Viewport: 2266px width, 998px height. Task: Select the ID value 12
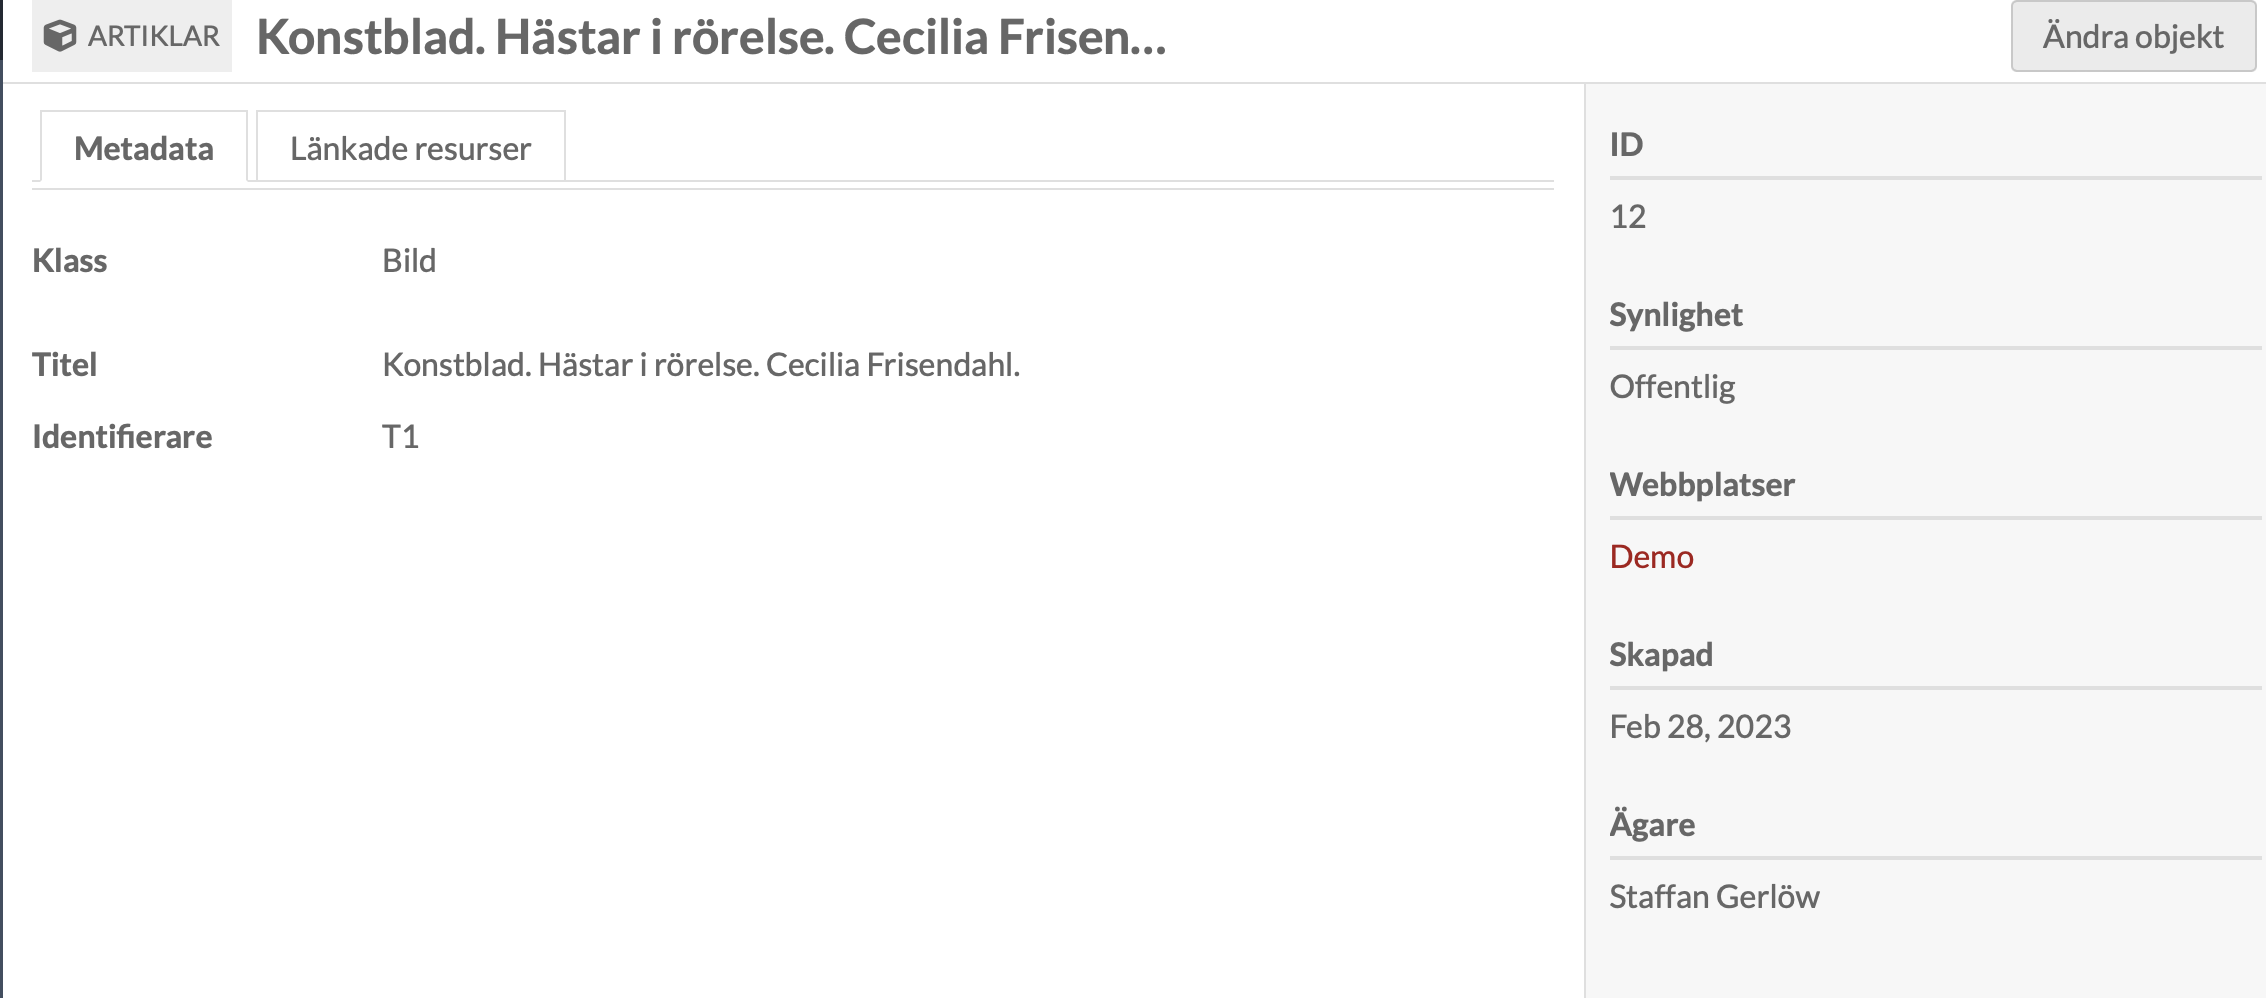click(1627, 216)
